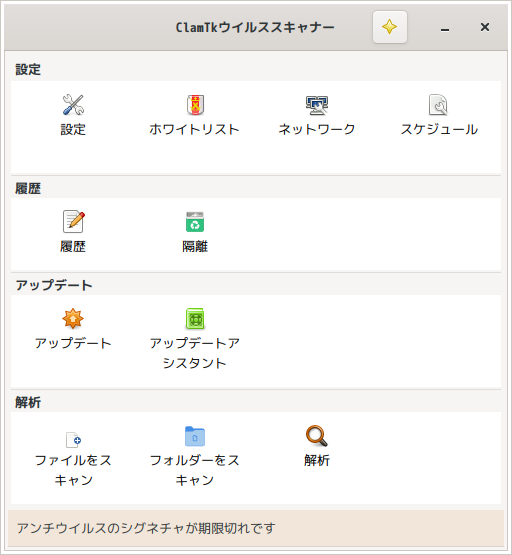
Task: Click the orange アップデート update icon
Action: (x=73, y=319)
